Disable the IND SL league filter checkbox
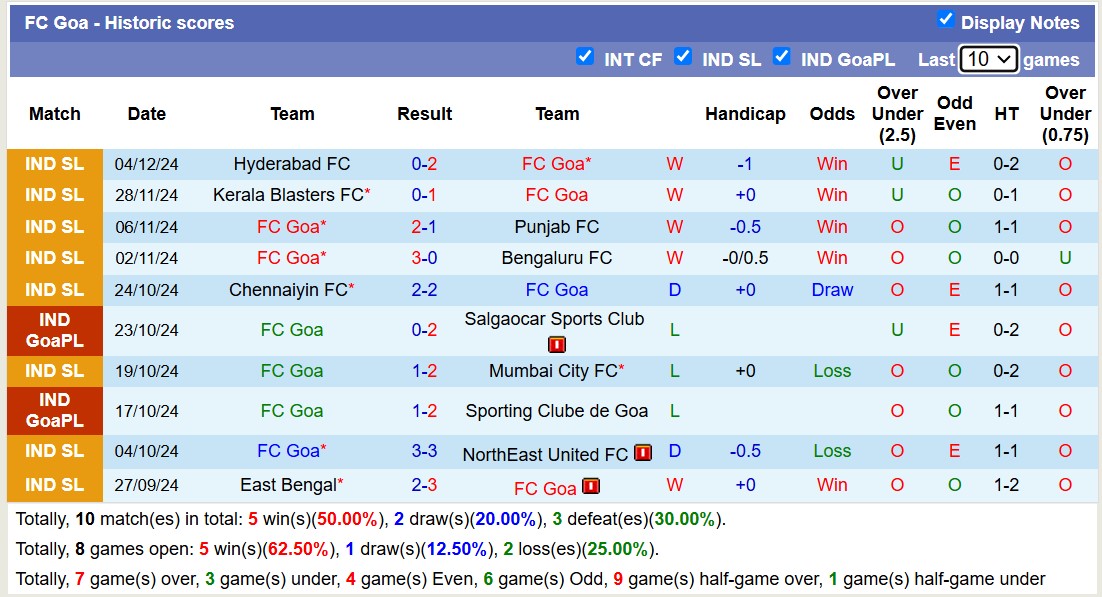Viewport: 1102px width, 597px height. tap(683, 56)
